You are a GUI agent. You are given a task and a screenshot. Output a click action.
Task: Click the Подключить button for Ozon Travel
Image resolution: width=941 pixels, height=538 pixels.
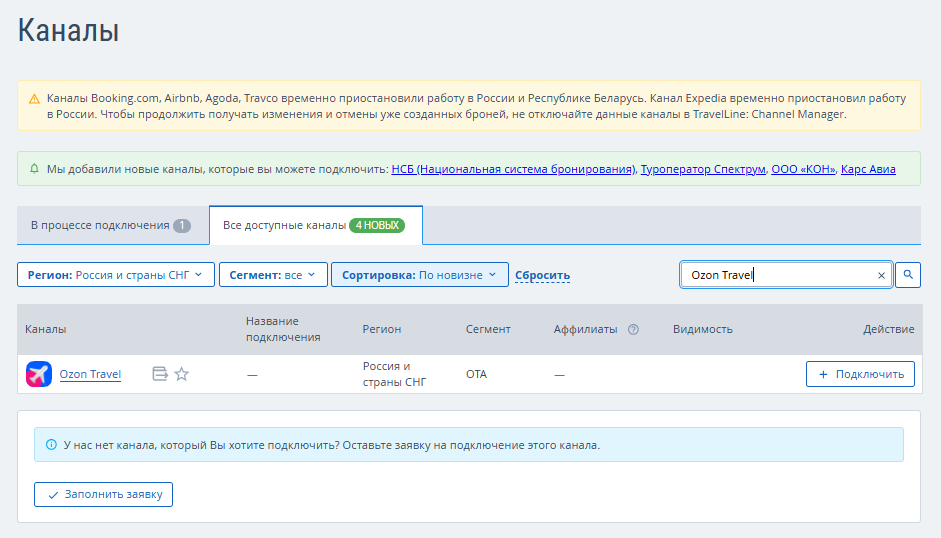pos(860,374)
